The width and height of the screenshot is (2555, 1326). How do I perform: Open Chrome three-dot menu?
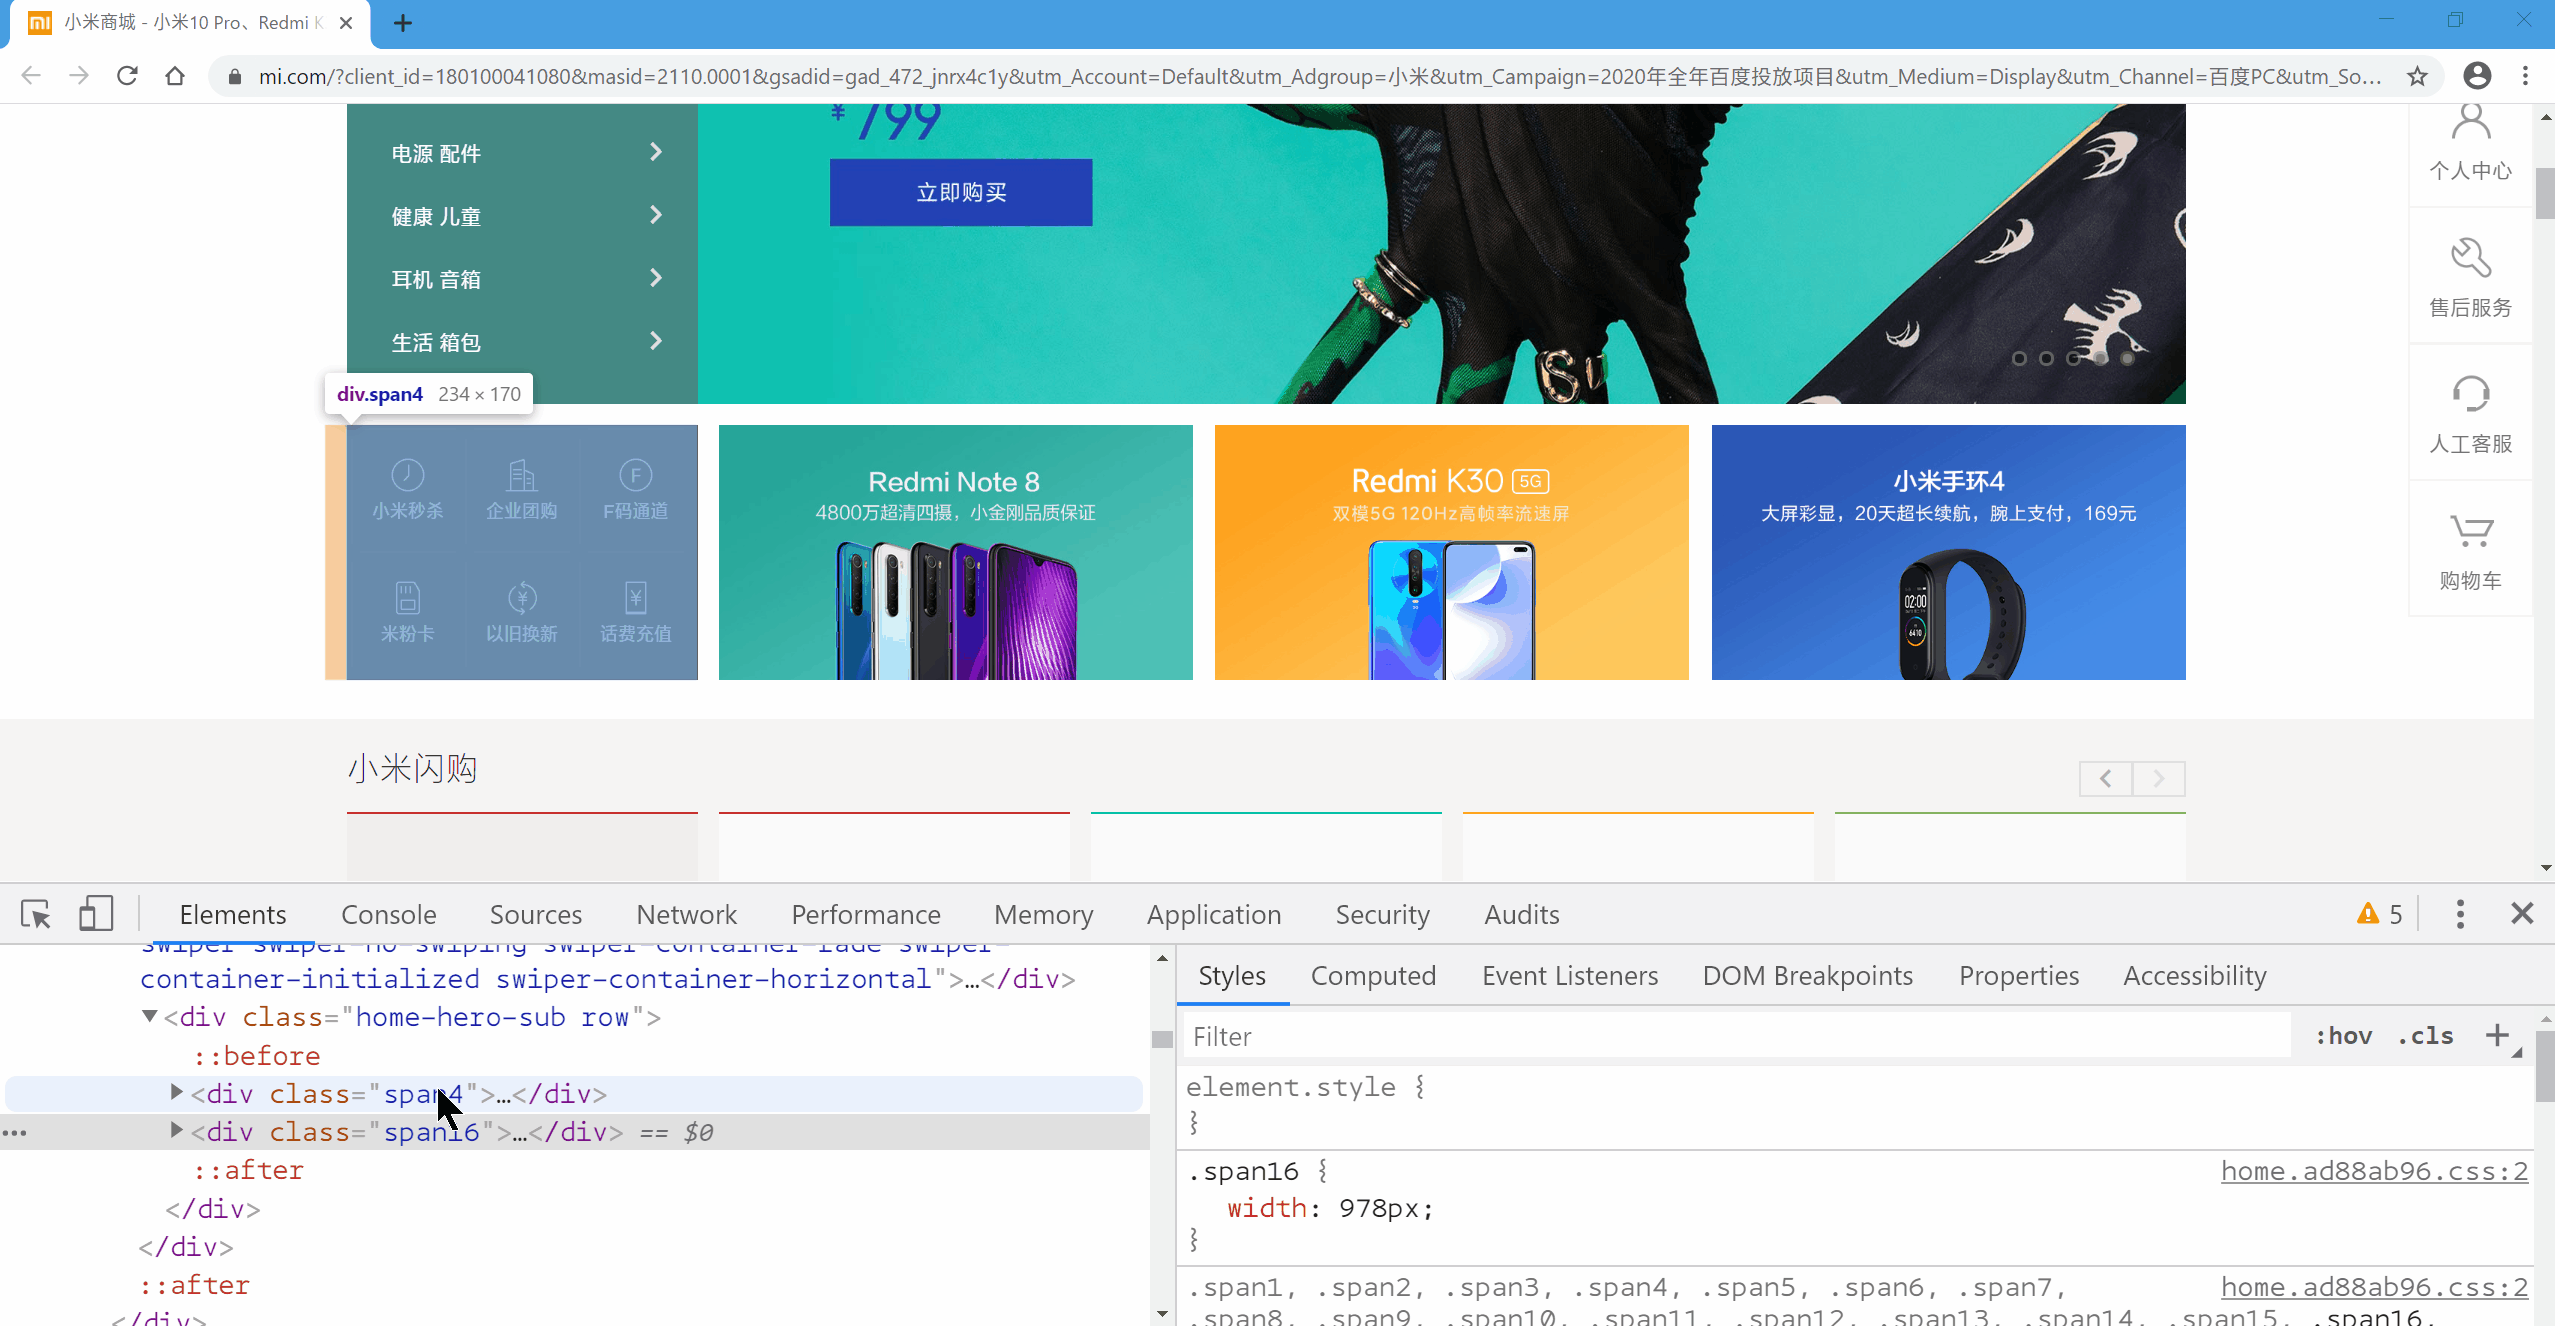point(2525,76)
